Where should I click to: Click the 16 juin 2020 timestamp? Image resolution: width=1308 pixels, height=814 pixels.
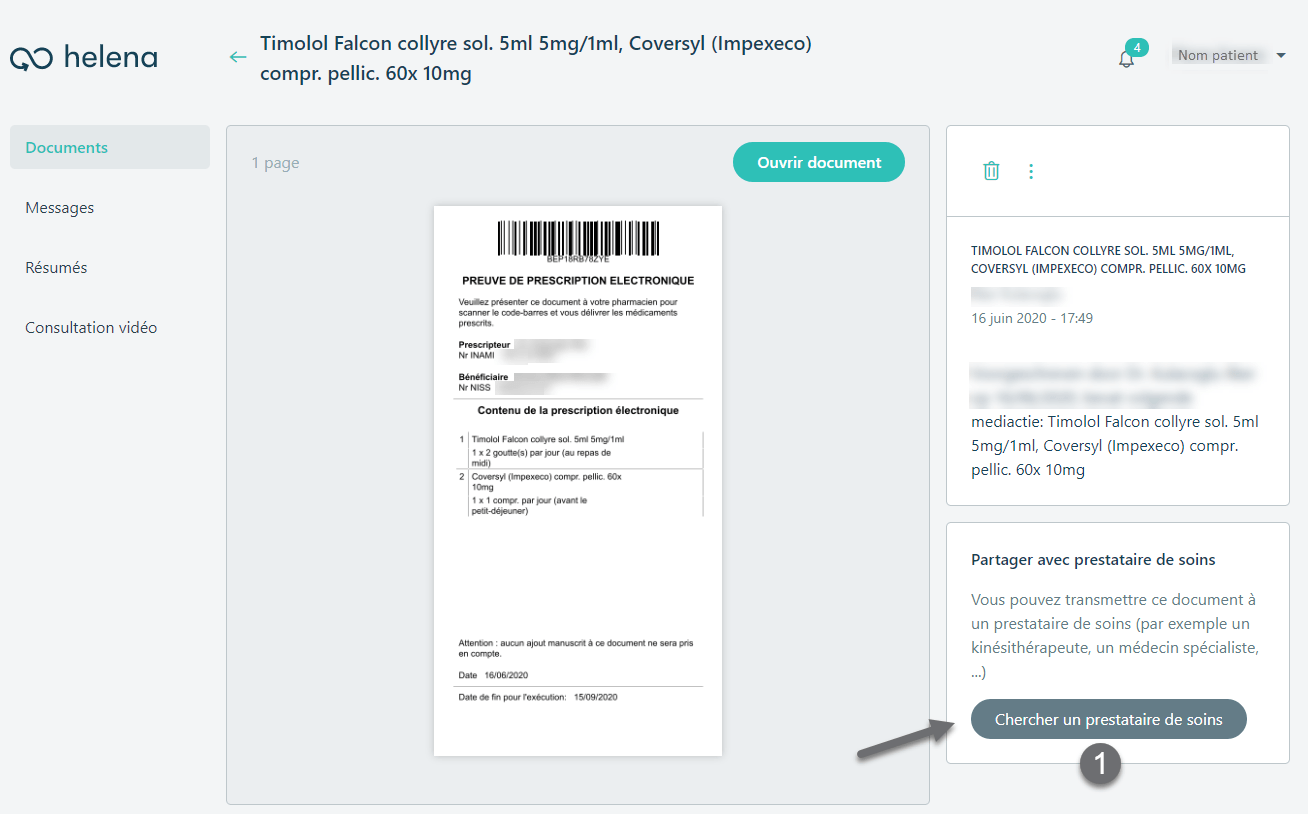point(1032,318)
